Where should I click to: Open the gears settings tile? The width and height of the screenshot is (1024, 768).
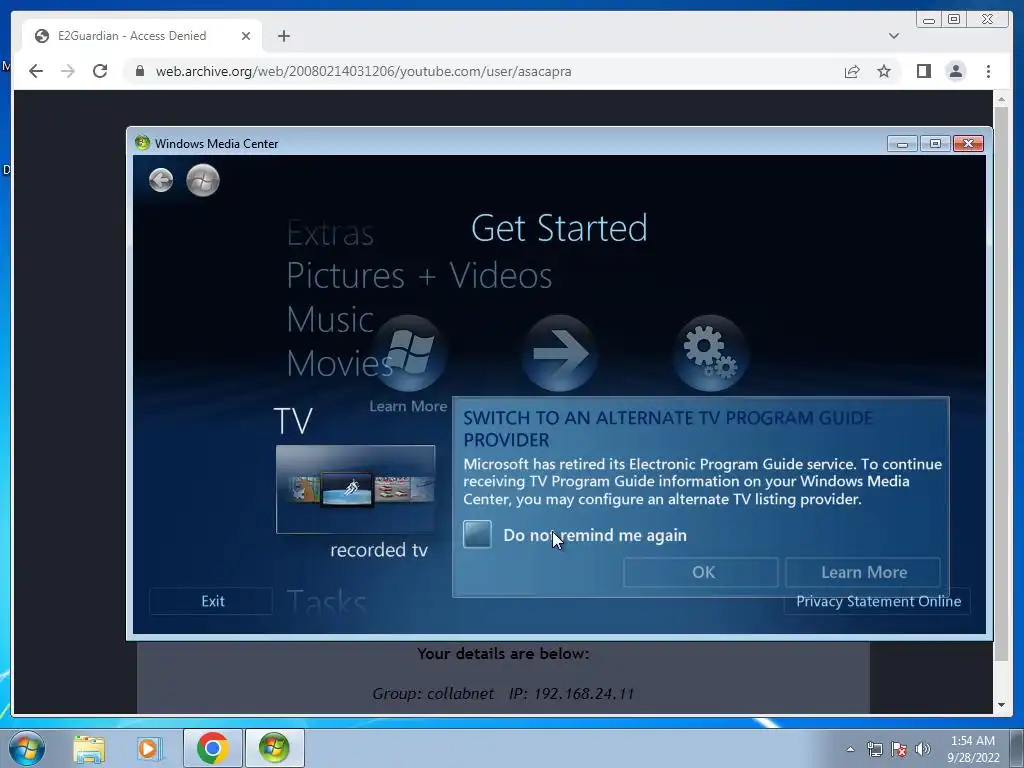(710, 353)
